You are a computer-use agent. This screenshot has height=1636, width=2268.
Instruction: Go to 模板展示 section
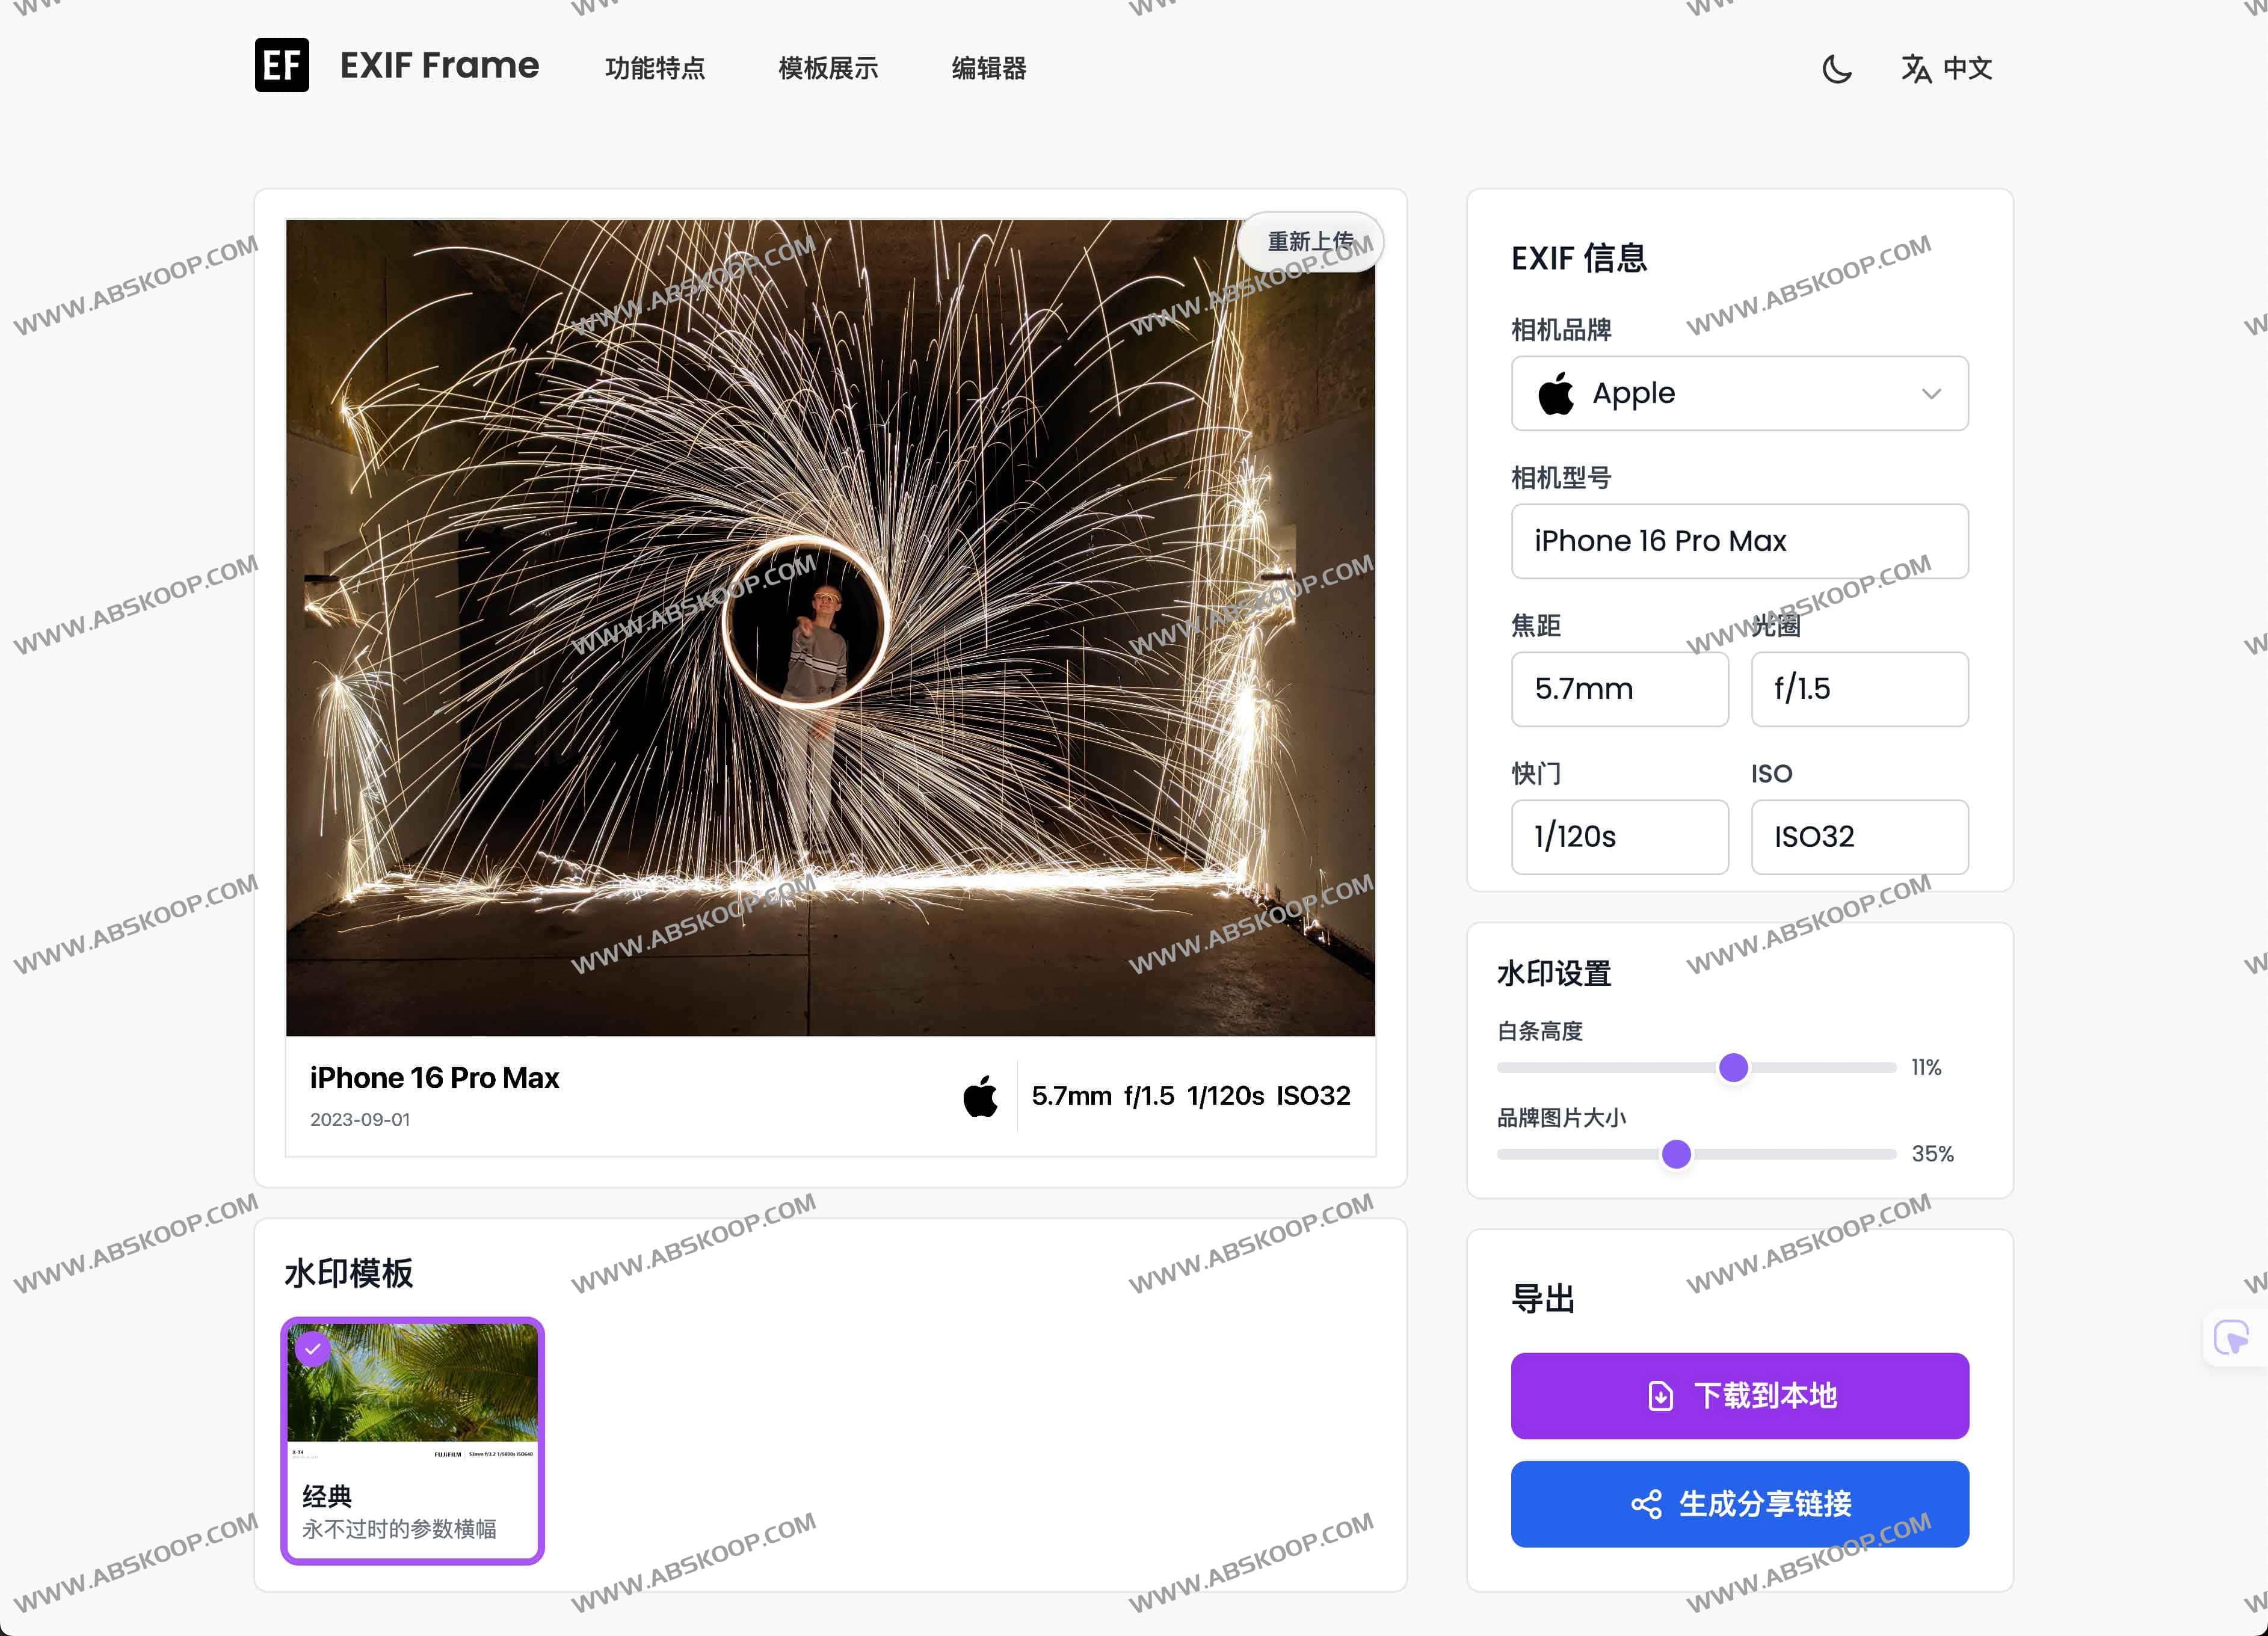point(828,69)
